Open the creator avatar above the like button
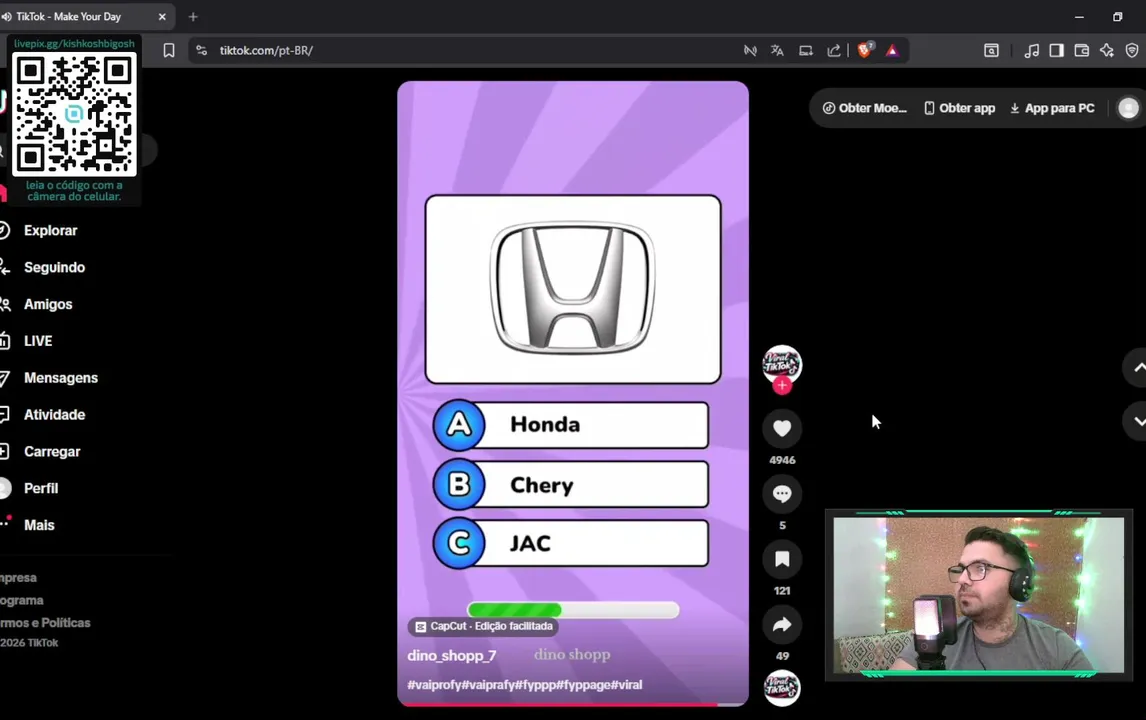Screen dimensions: 1146x720 pos(782,364)
